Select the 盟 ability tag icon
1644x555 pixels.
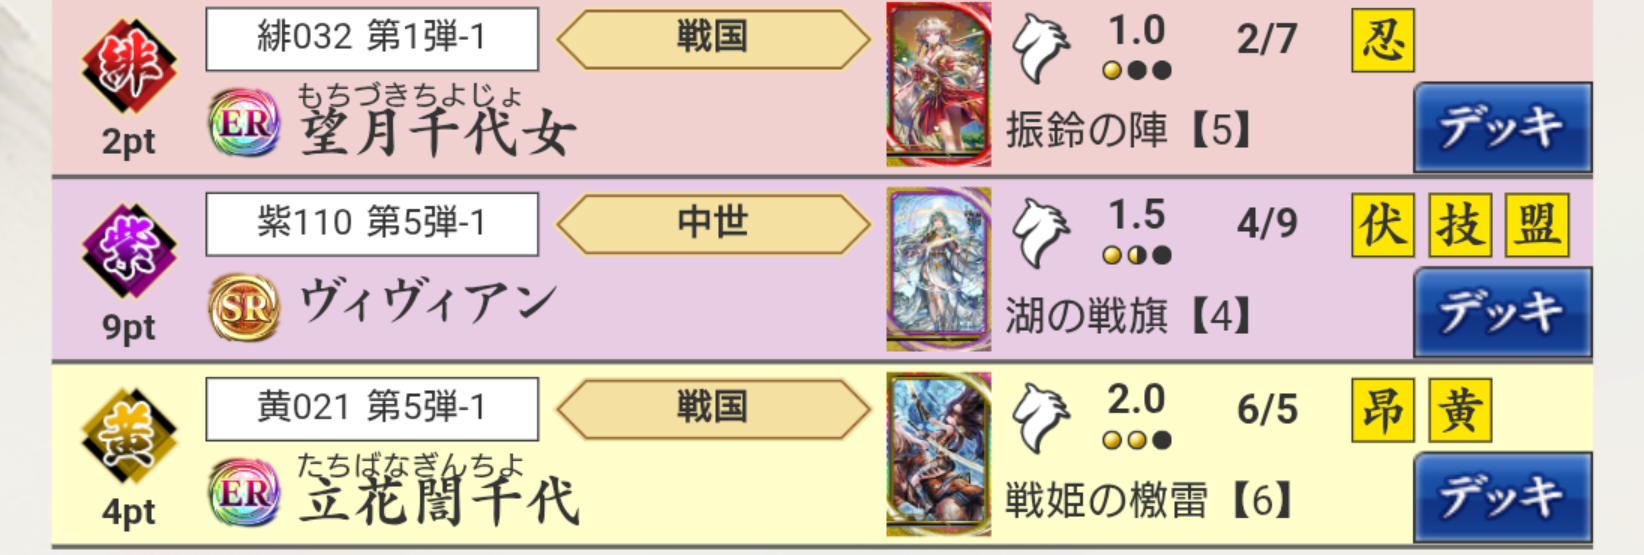[x=1537, y=225]
